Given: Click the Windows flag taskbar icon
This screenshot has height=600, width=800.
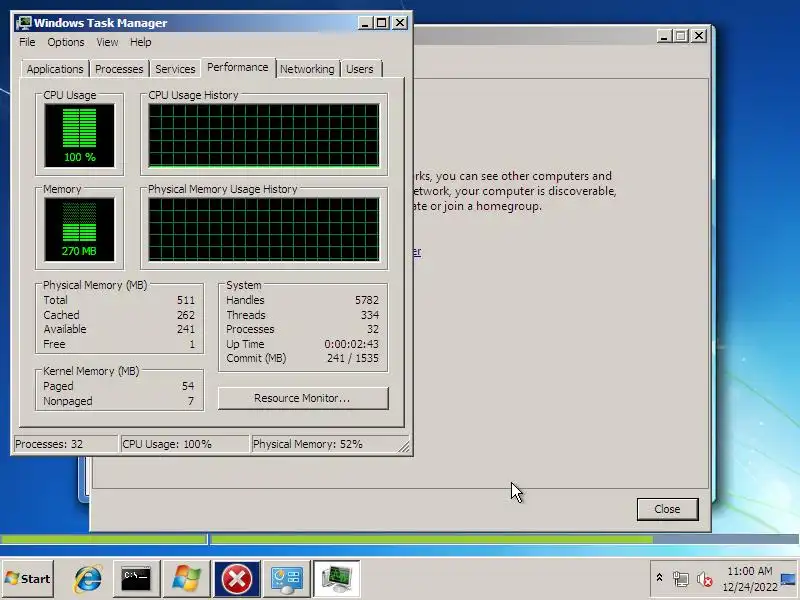Looking at the screenshot, I should [186, 579].
